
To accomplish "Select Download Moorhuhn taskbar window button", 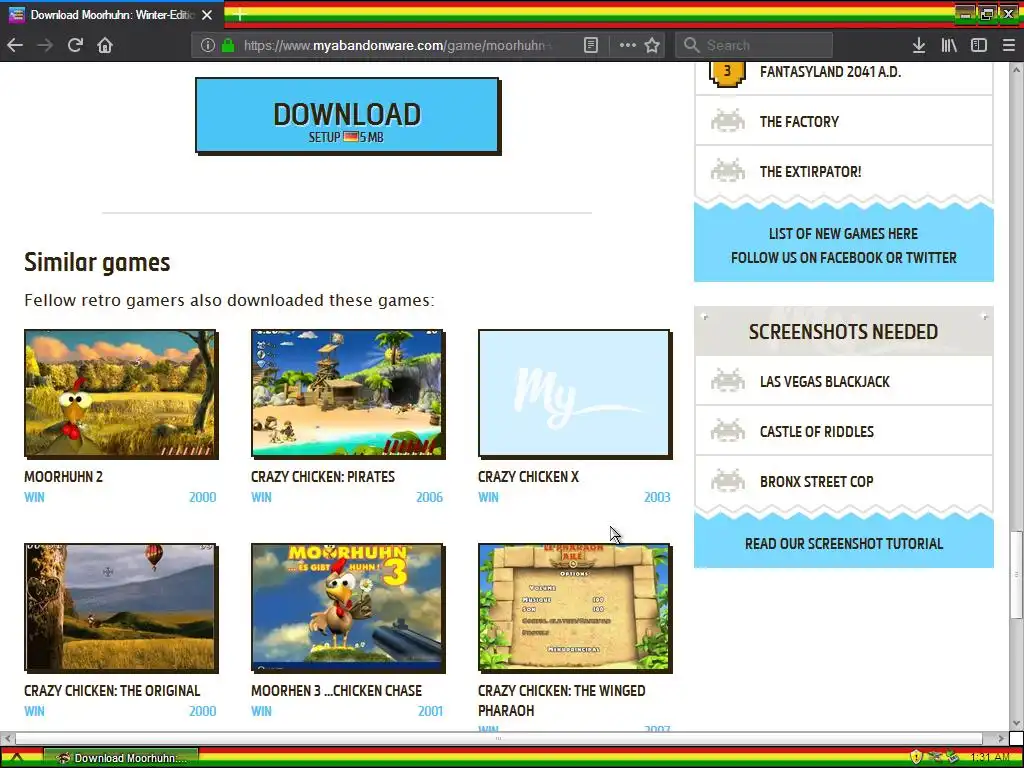I will (121, 758).
